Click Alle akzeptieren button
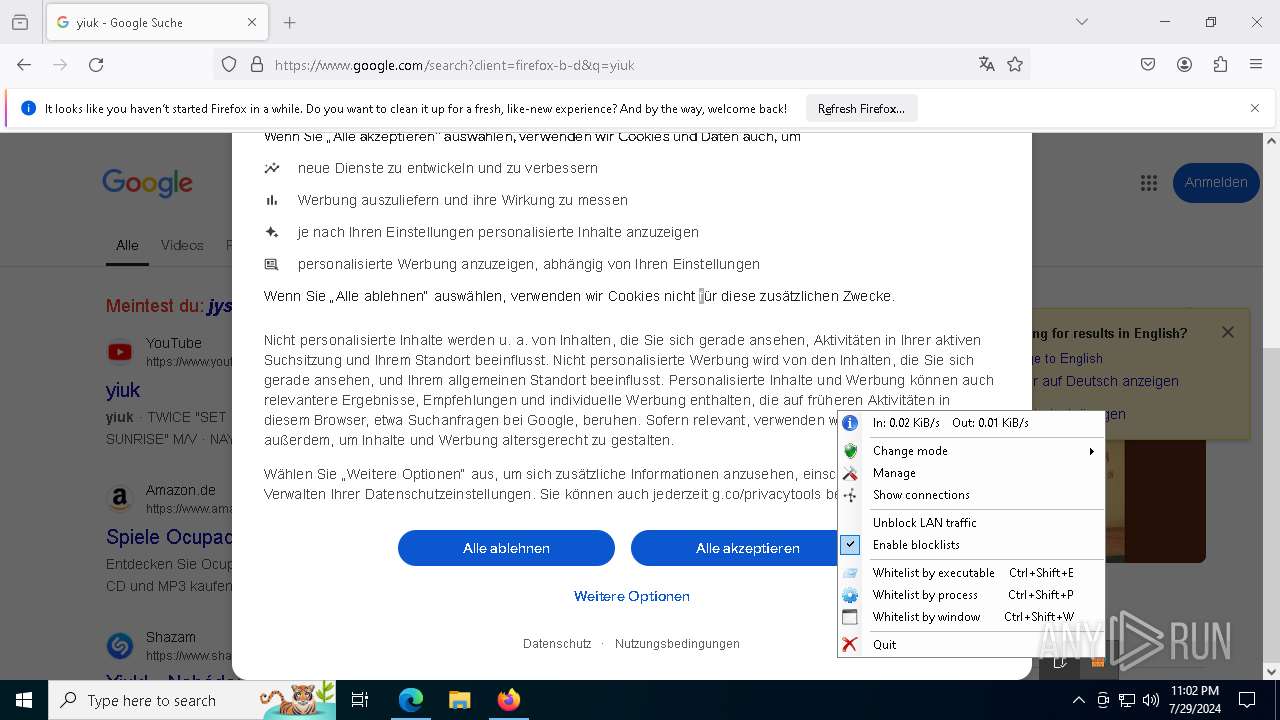The width and height of the screenshot is (1280, 720). tap(748, 548)
